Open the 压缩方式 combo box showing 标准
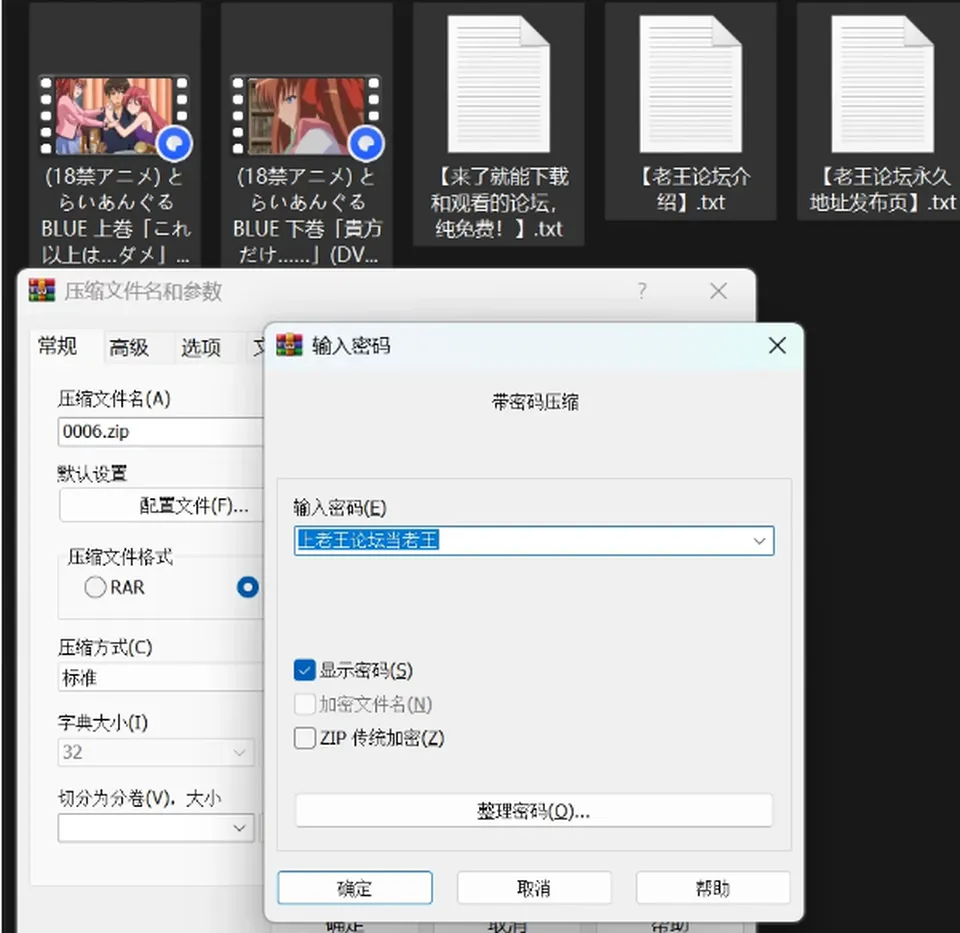Screen dimensions: 960x933 [160, 678]
